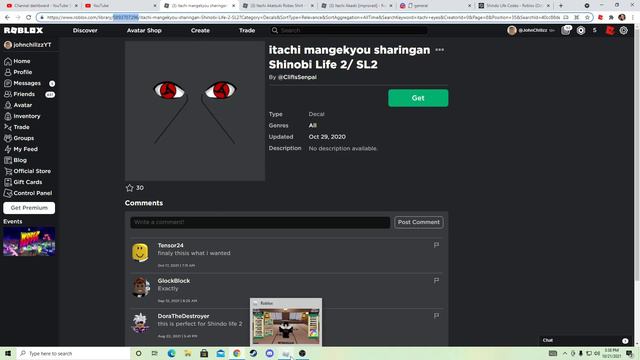Open GlockBlock's username link
Screen dimensions: 640x360
coord(174,281)
